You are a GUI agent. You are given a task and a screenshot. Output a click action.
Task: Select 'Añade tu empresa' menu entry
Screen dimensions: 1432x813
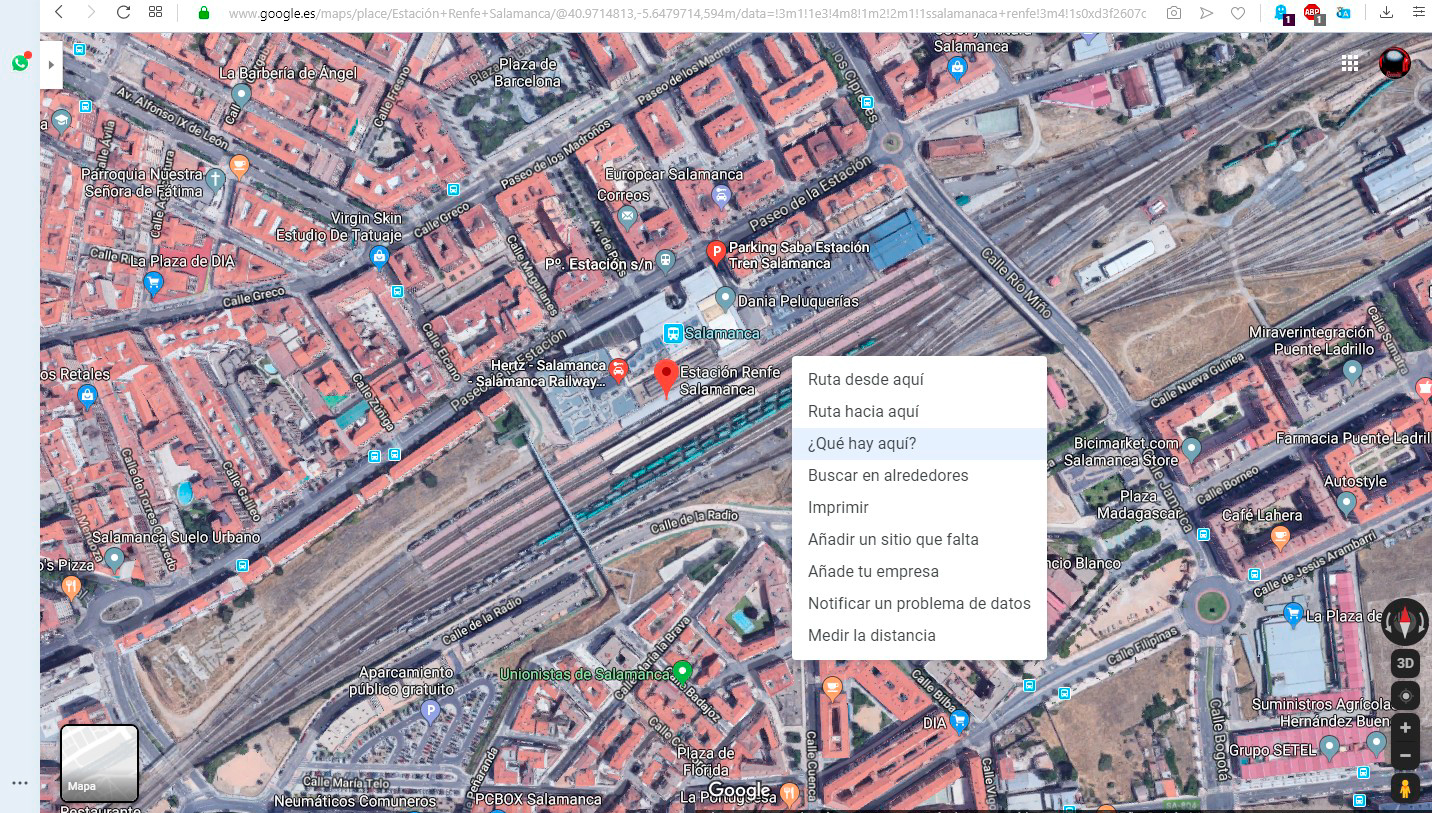coord(919,572)
